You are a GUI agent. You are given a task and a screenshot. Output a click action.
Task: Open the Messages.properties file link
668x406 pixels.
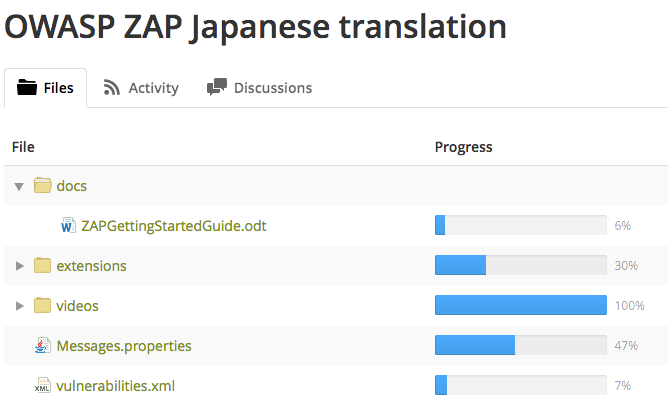click(x=124, y=346)
